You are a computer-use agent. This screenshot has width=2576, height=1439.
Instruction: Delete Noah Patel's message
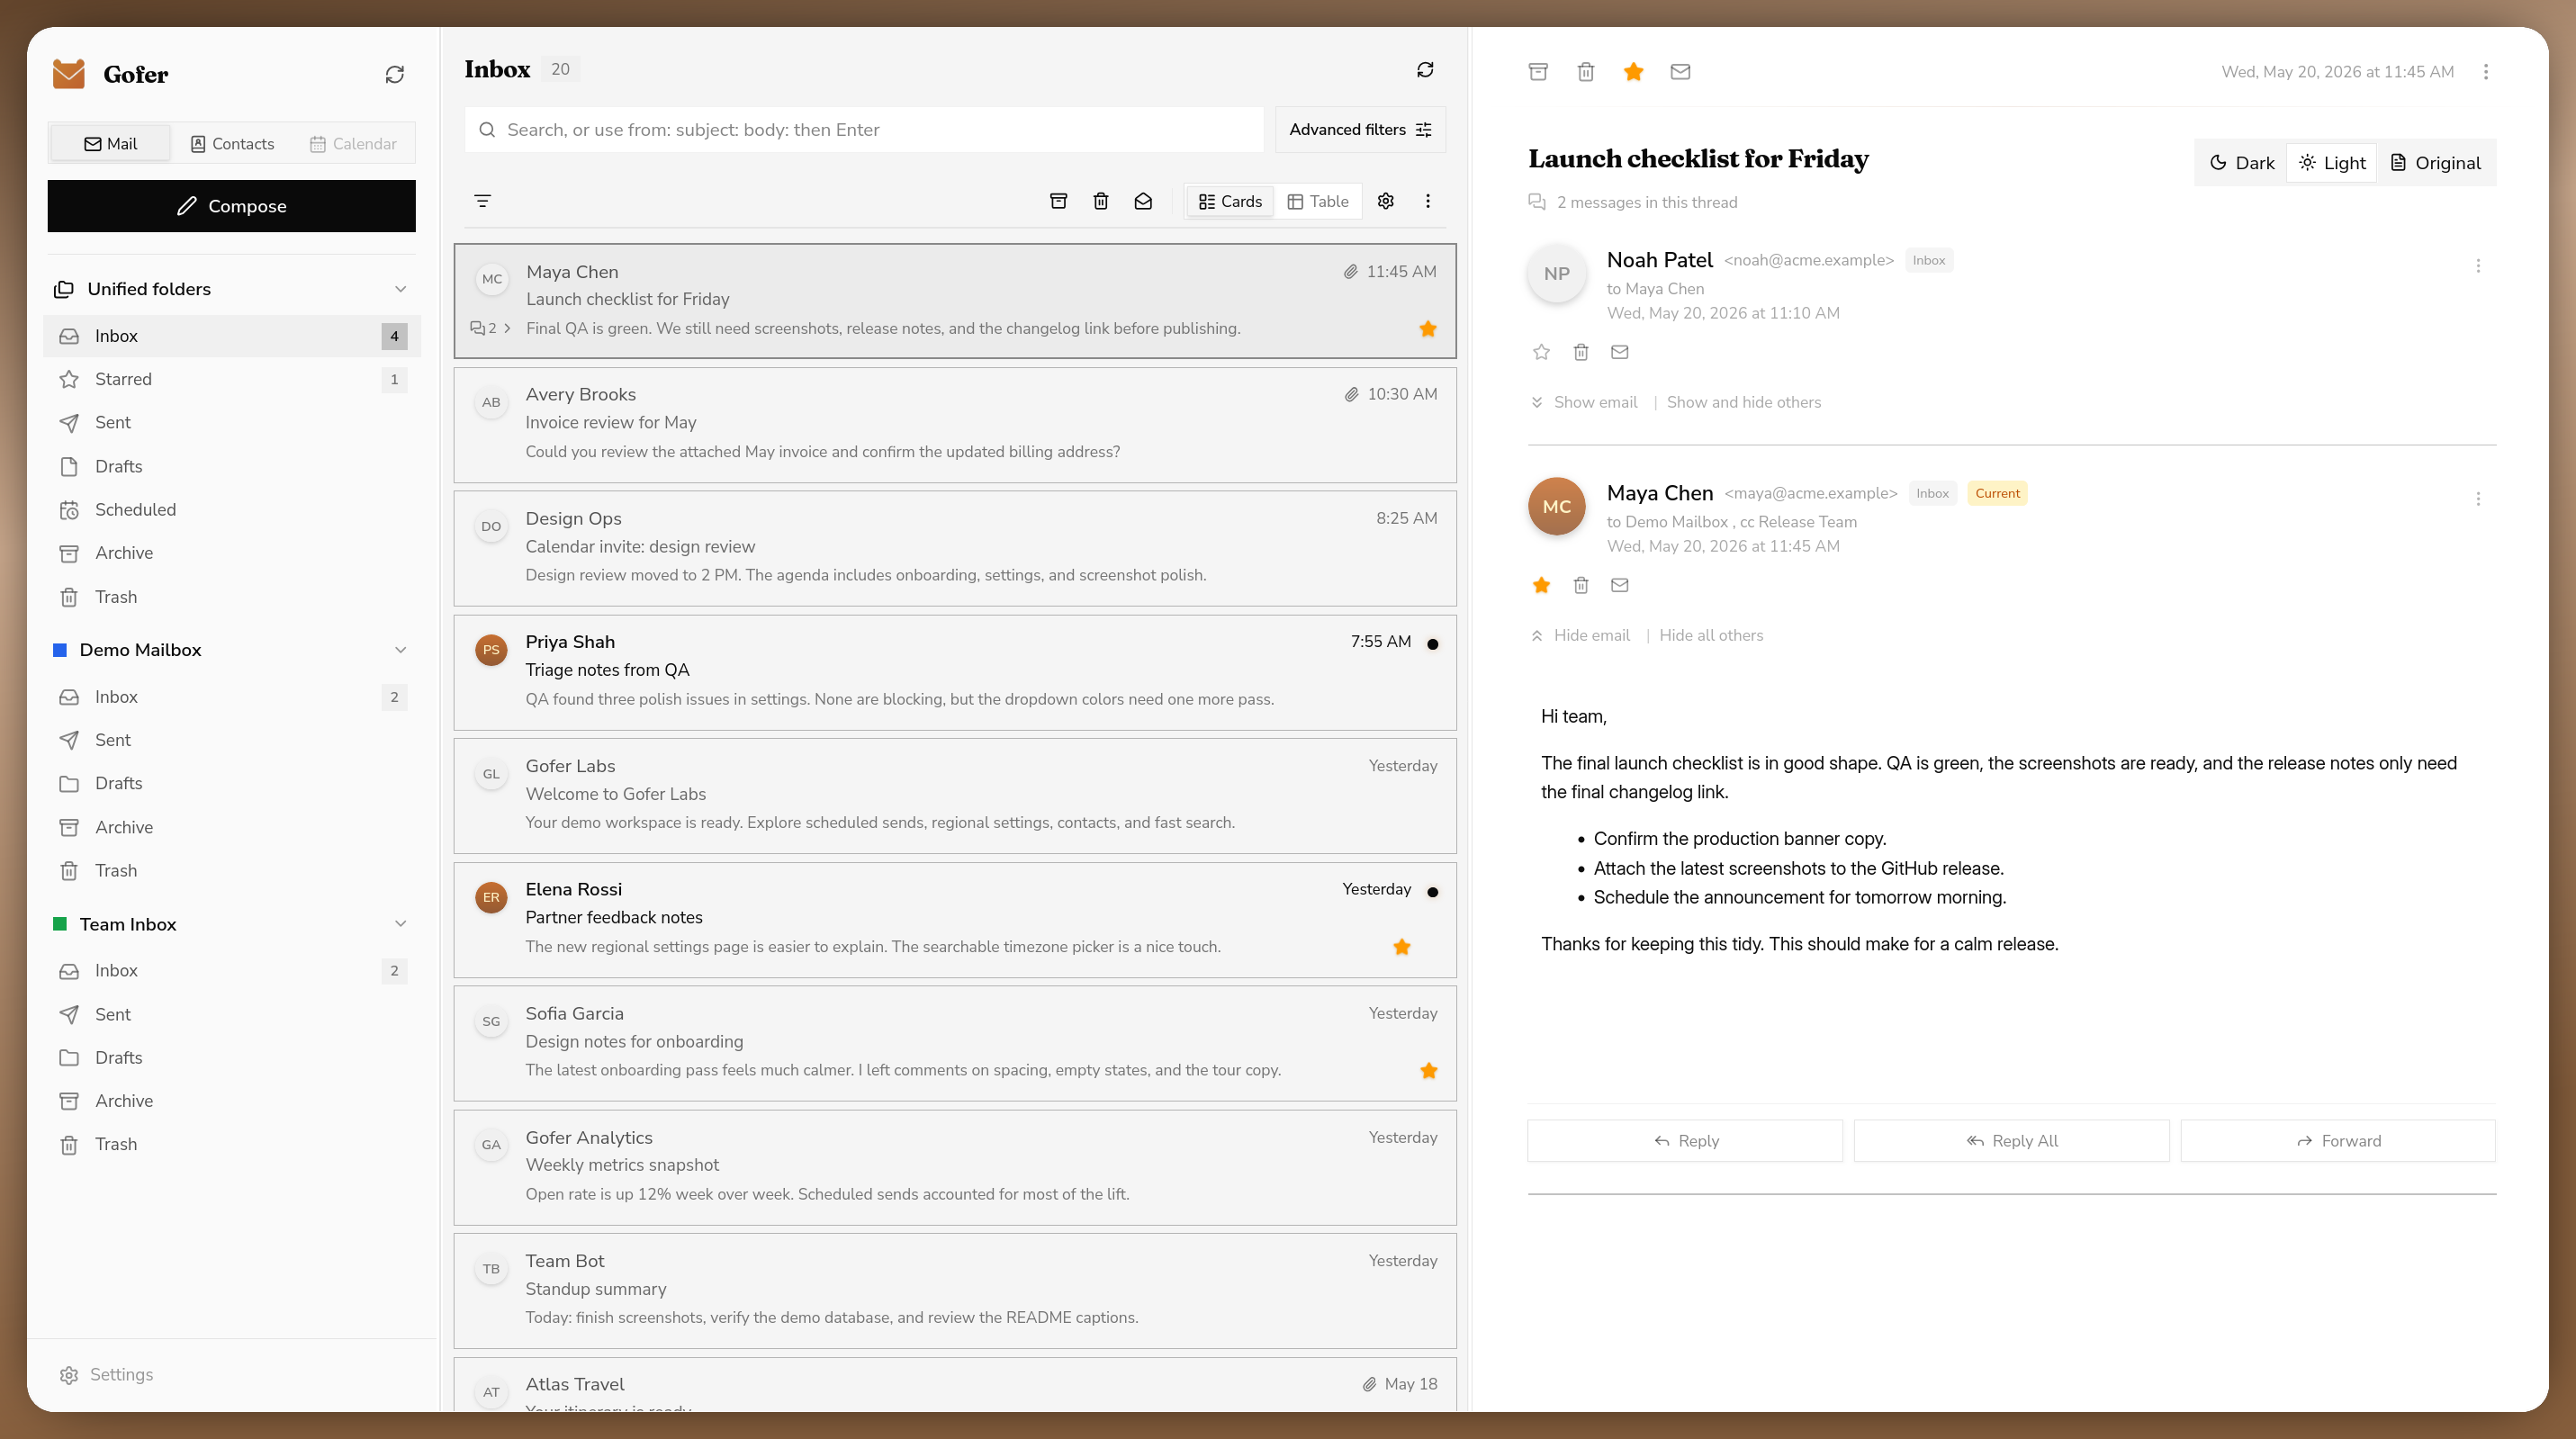1581,352
